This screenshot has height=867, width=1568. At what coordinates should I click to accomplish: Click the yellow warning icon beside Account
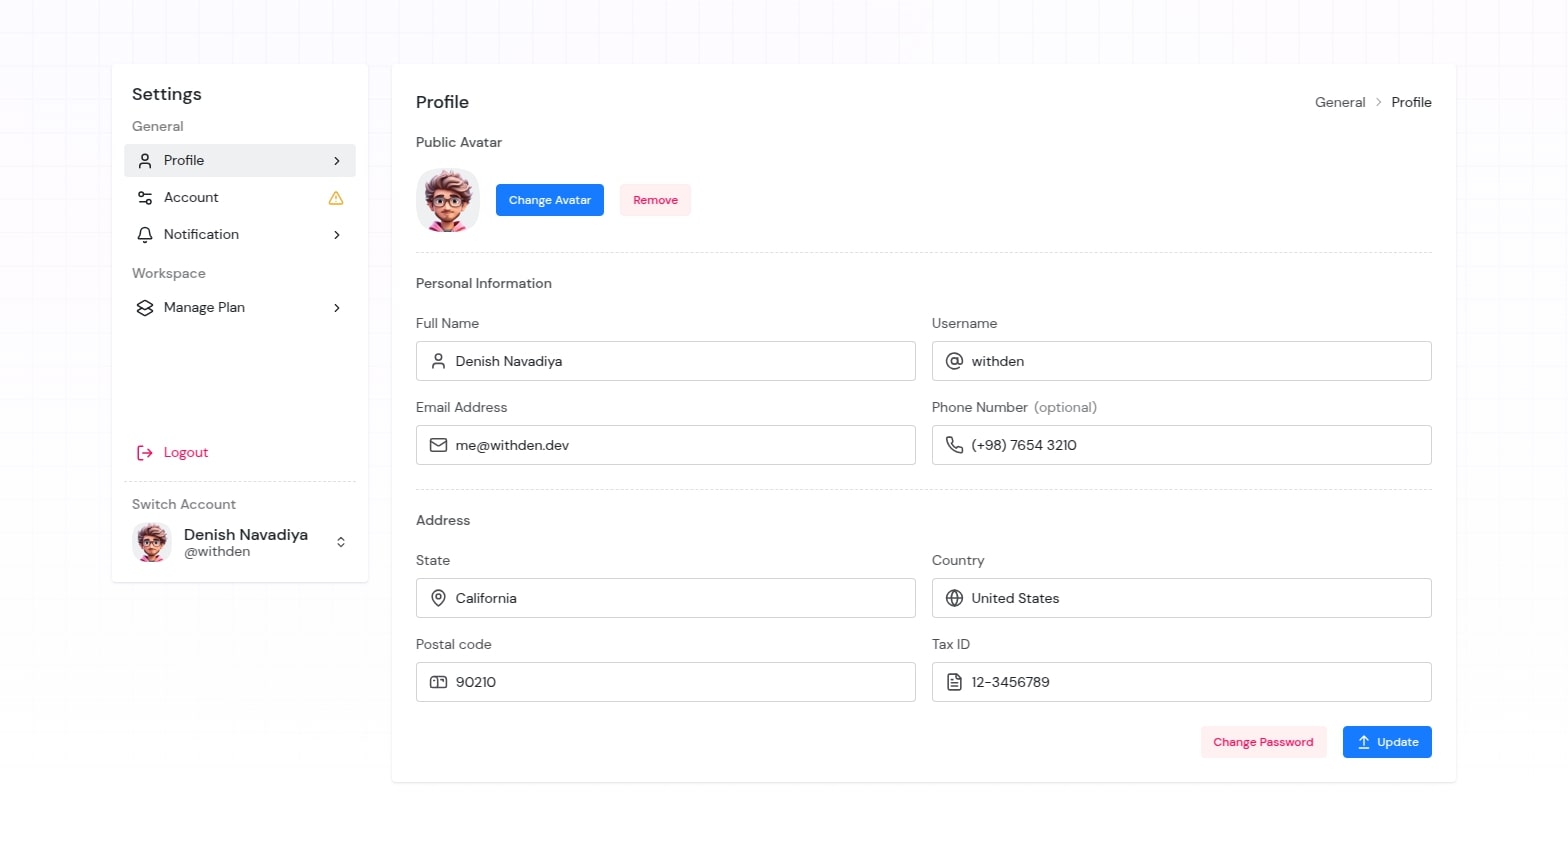pos(336,198)
